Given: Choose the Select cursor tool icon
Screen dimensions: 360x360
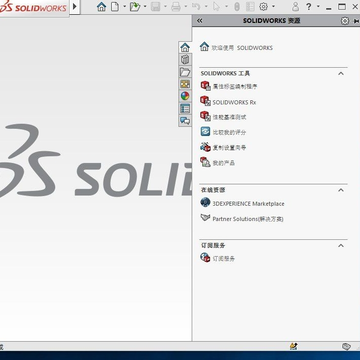Looking at the screenshot, I should point(216,7).
